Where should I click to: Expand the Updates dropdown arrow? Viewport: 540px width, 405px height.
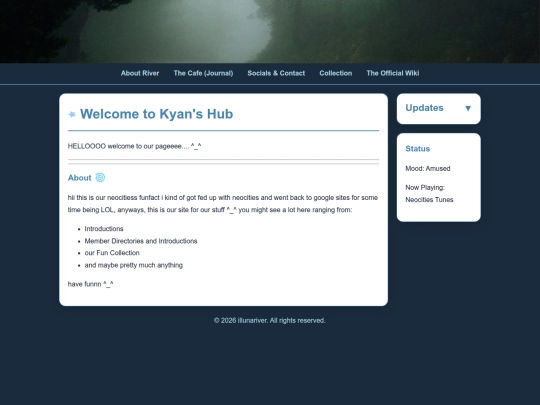(x=468, y=108)
